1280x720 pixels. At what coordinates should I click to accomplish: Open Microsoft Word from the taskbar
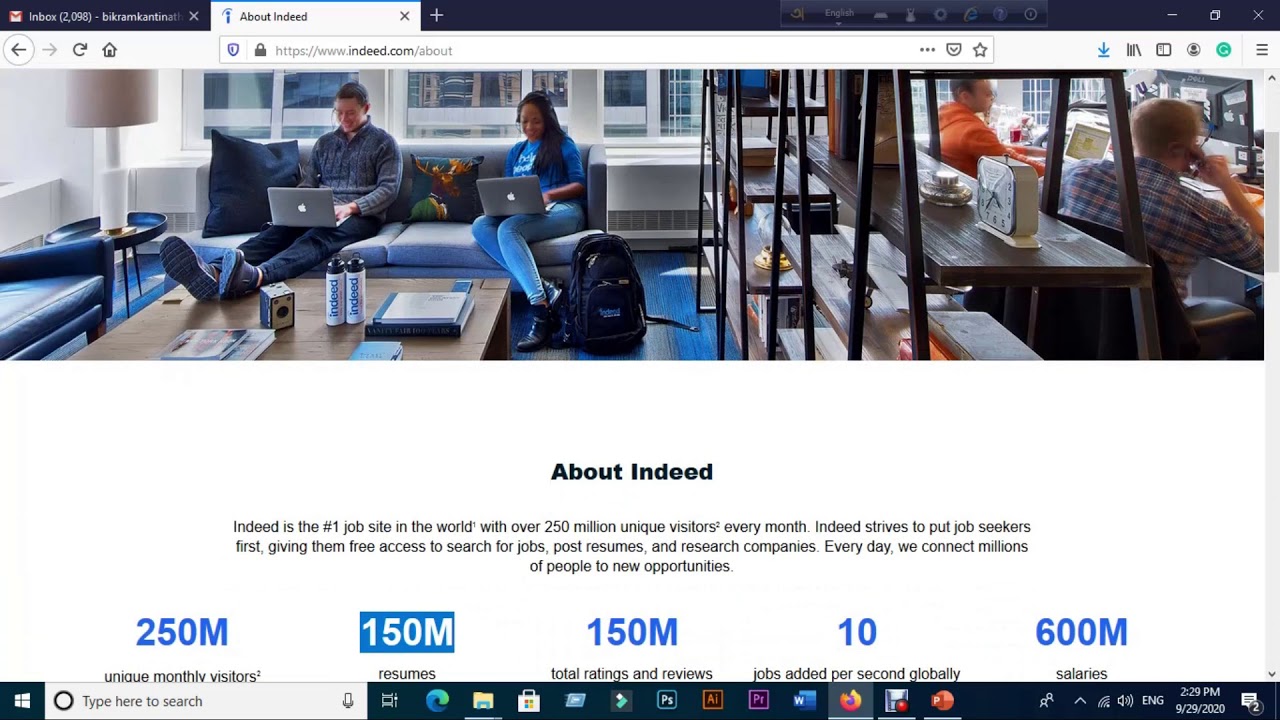tap(804, 701)
